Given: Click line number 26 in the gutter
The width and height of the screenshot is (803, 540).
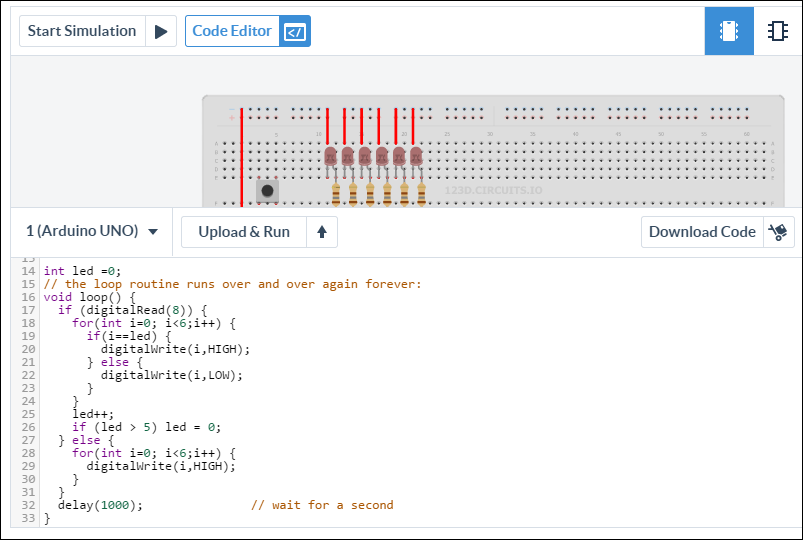Looking at the screenshot, I should [x=27, y=427].
